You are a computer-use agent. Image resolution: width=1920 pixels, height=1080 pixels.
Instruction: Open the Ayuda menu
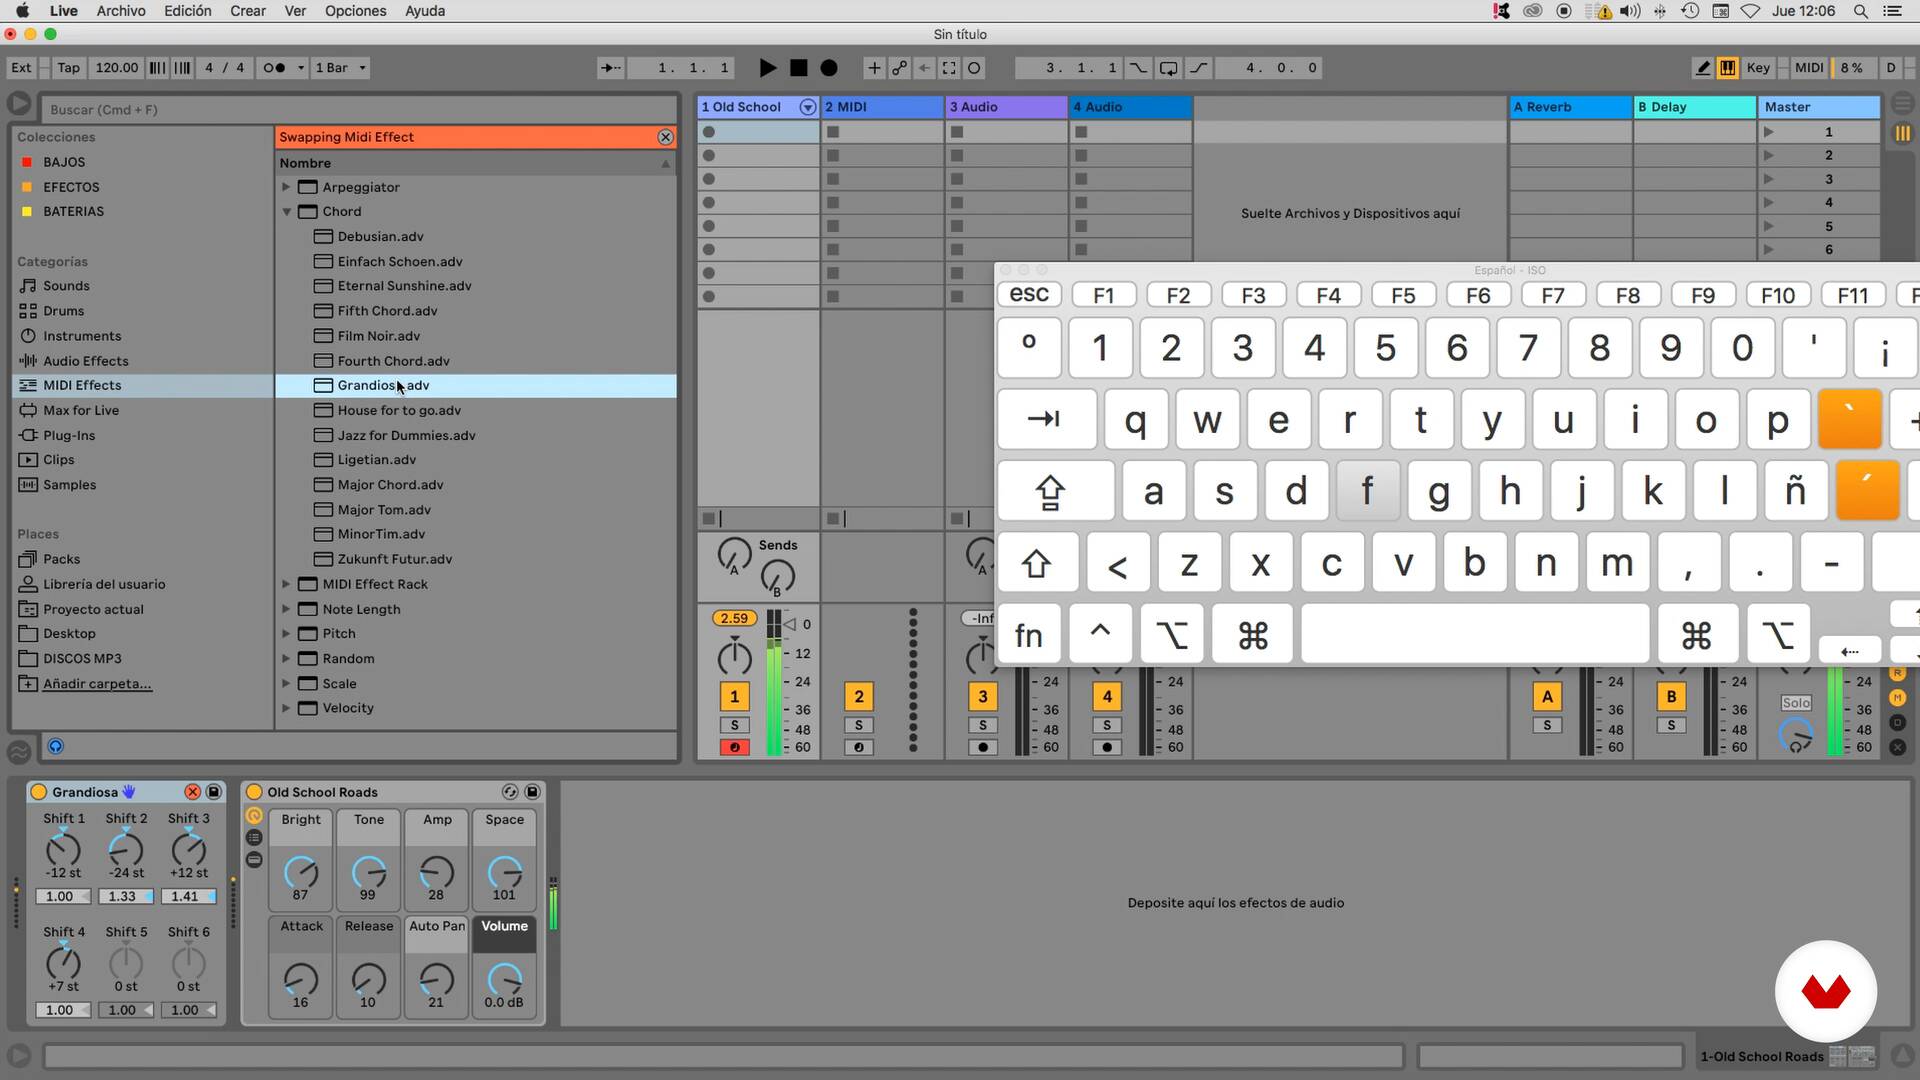tap(425, 11)
